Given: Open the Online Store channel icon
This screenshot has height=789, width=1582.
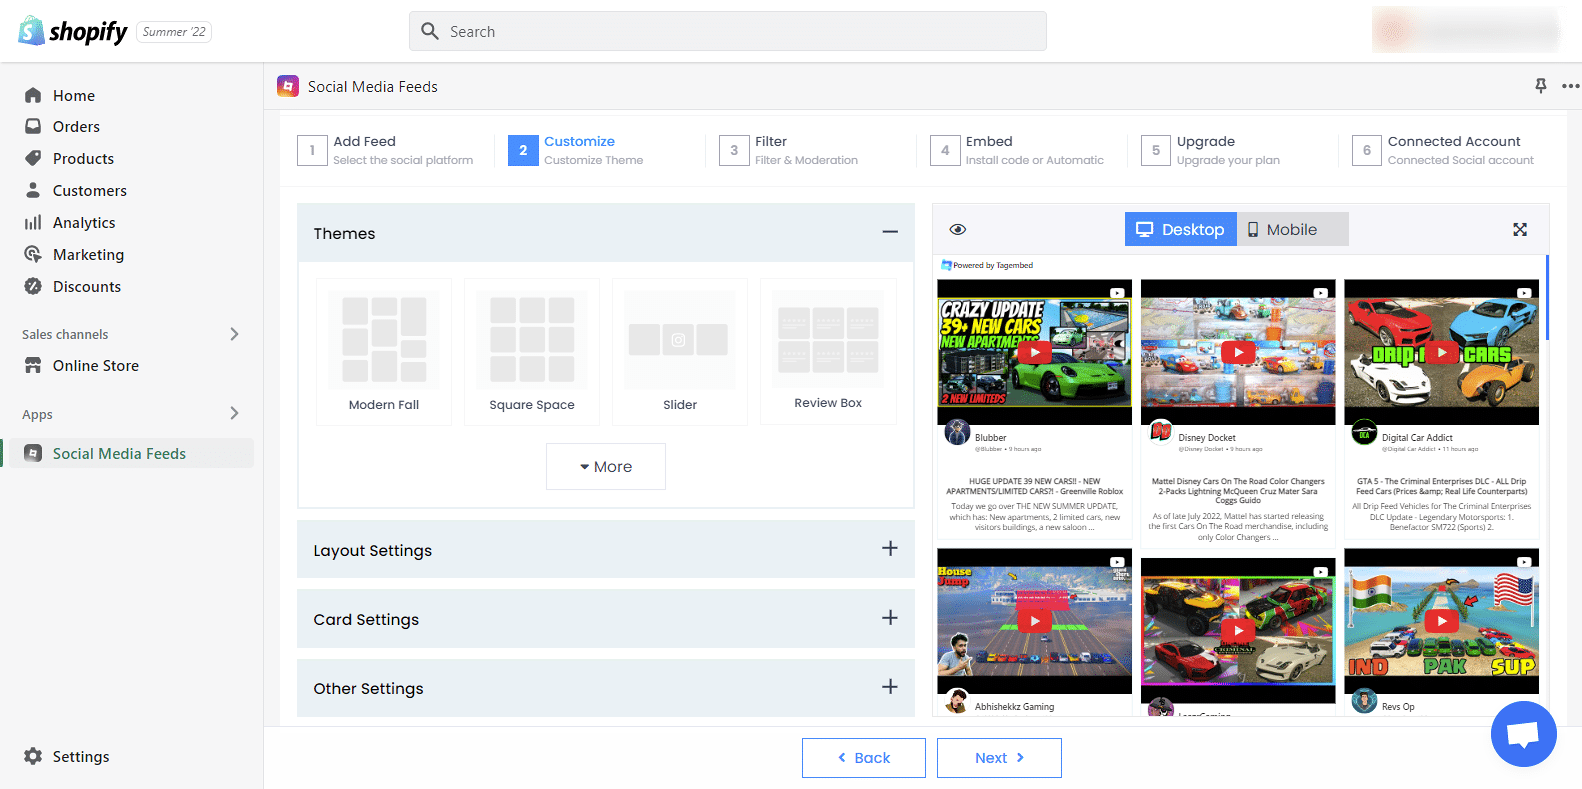Looking at the screenshot, I should [x=33, y=365].
